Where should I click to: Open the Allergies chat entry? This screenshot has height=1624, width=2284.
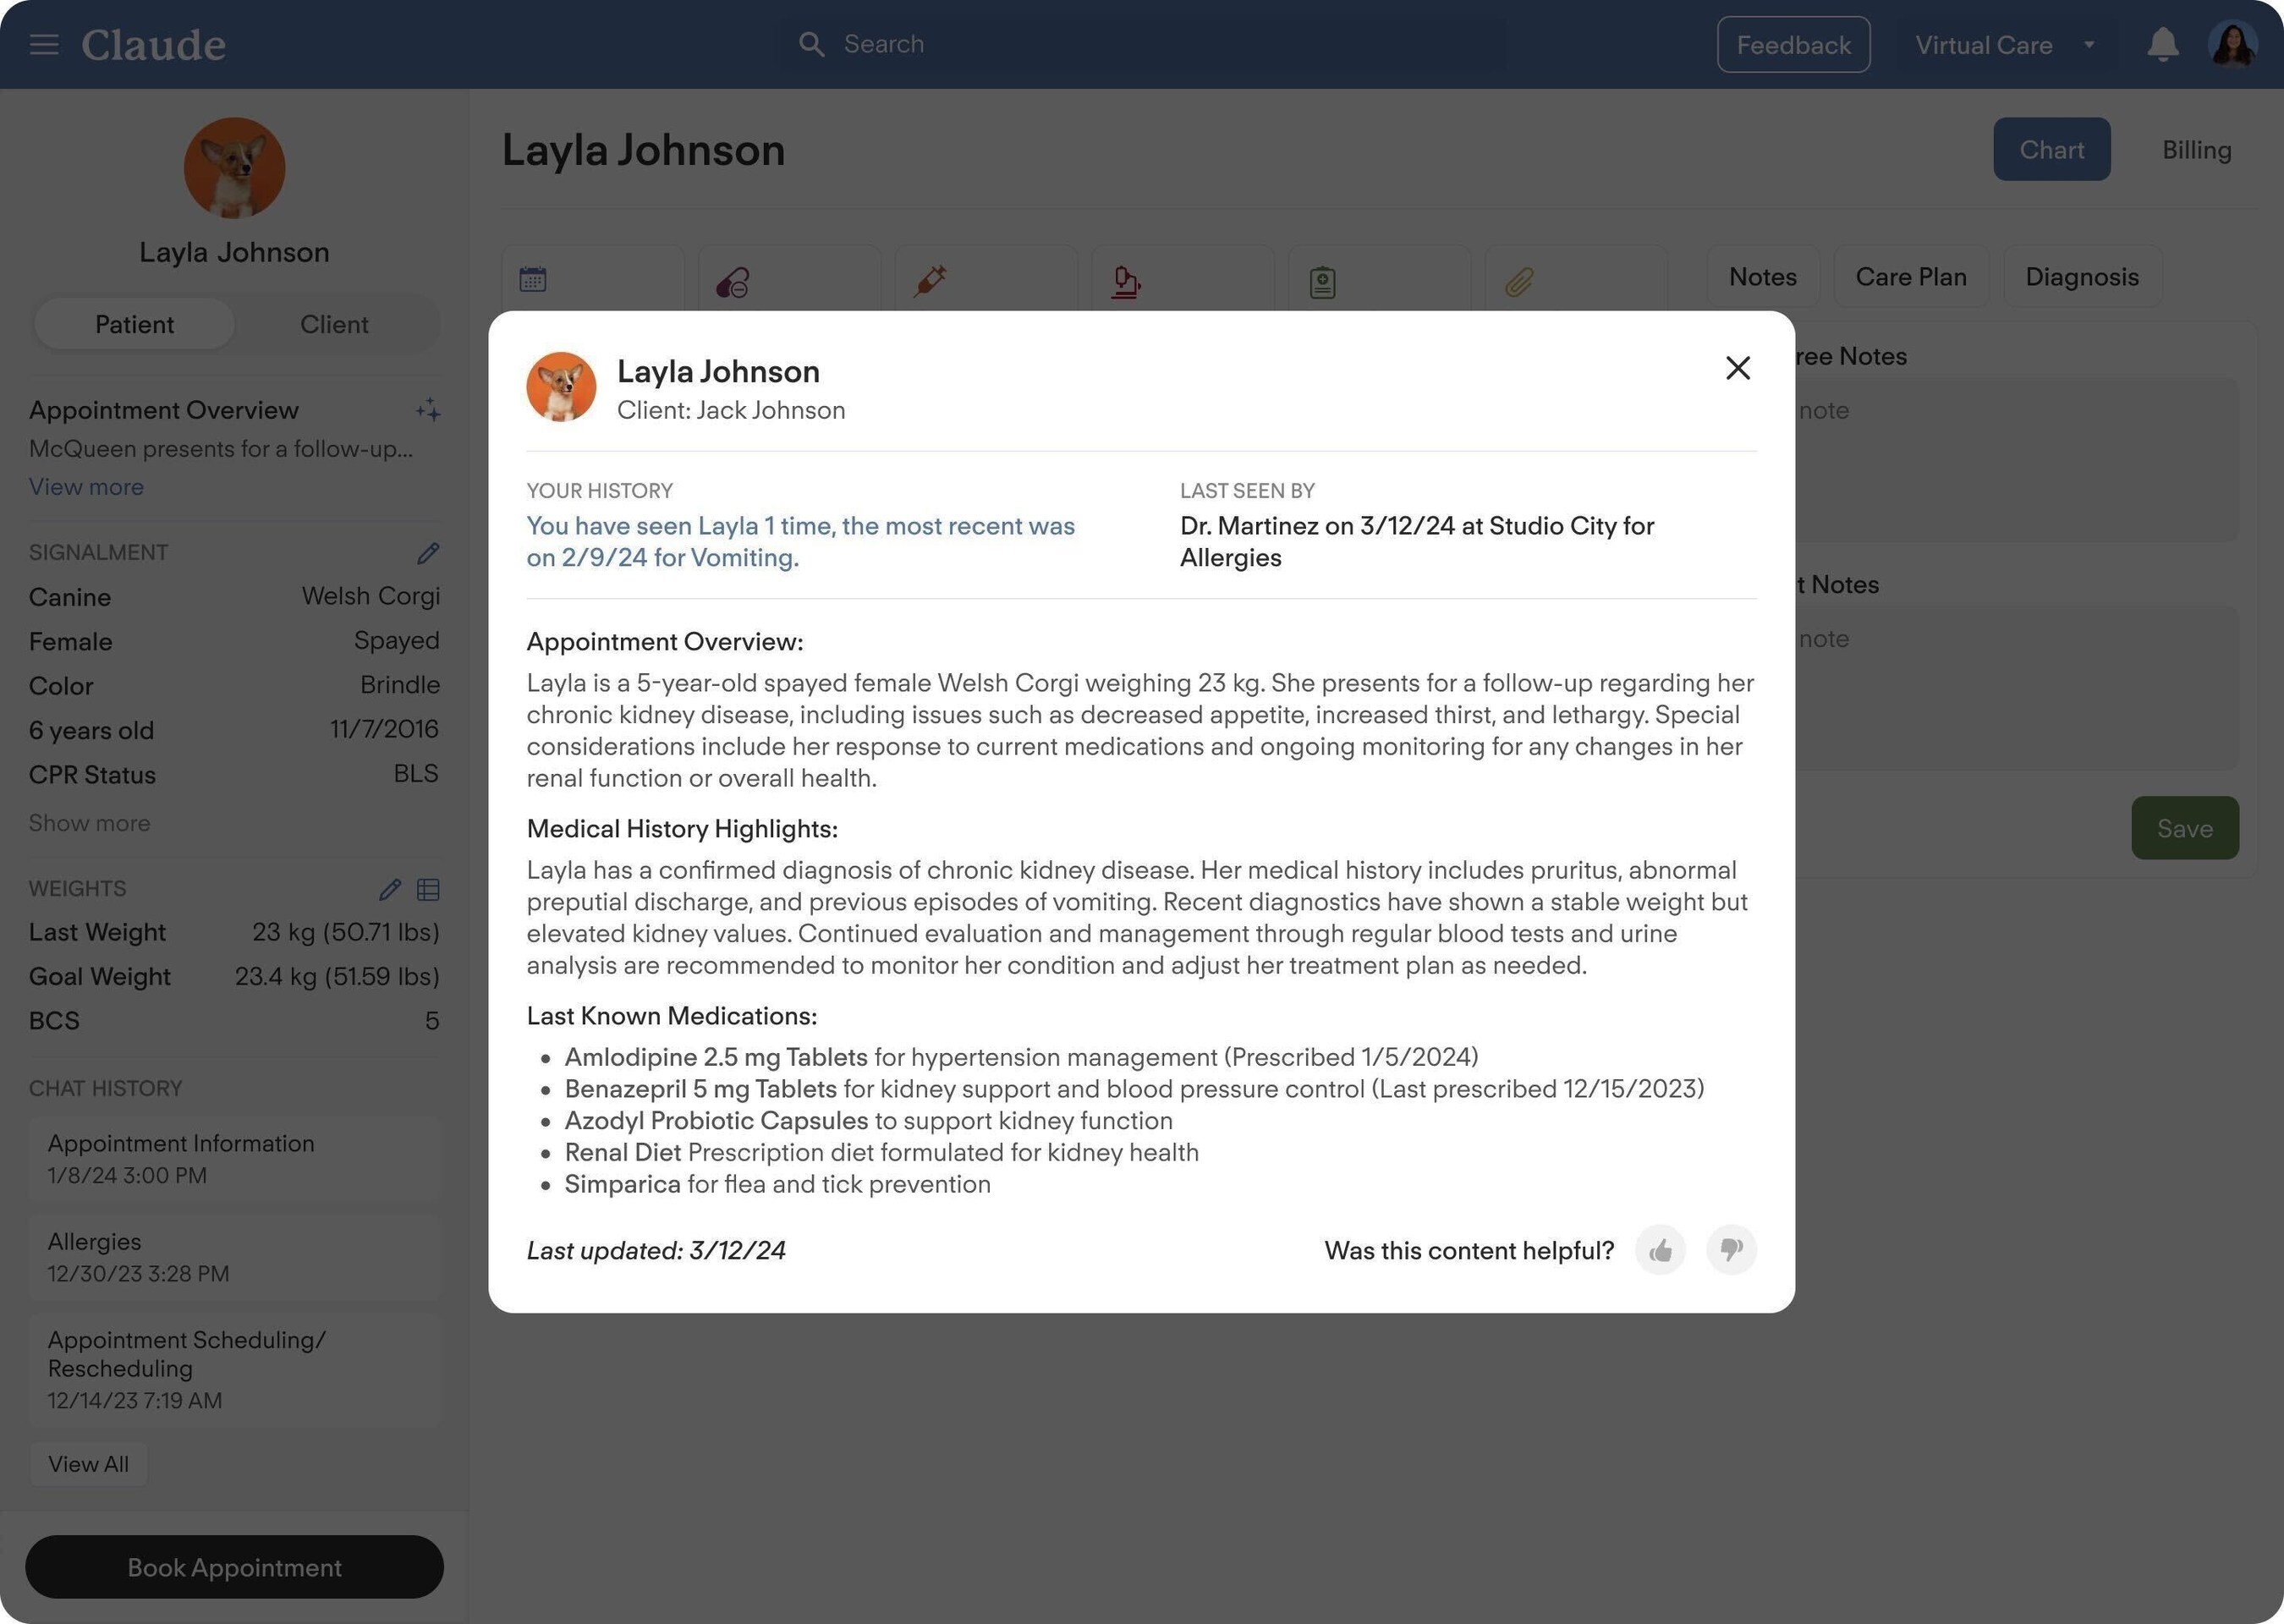(x=234, y=1257)
